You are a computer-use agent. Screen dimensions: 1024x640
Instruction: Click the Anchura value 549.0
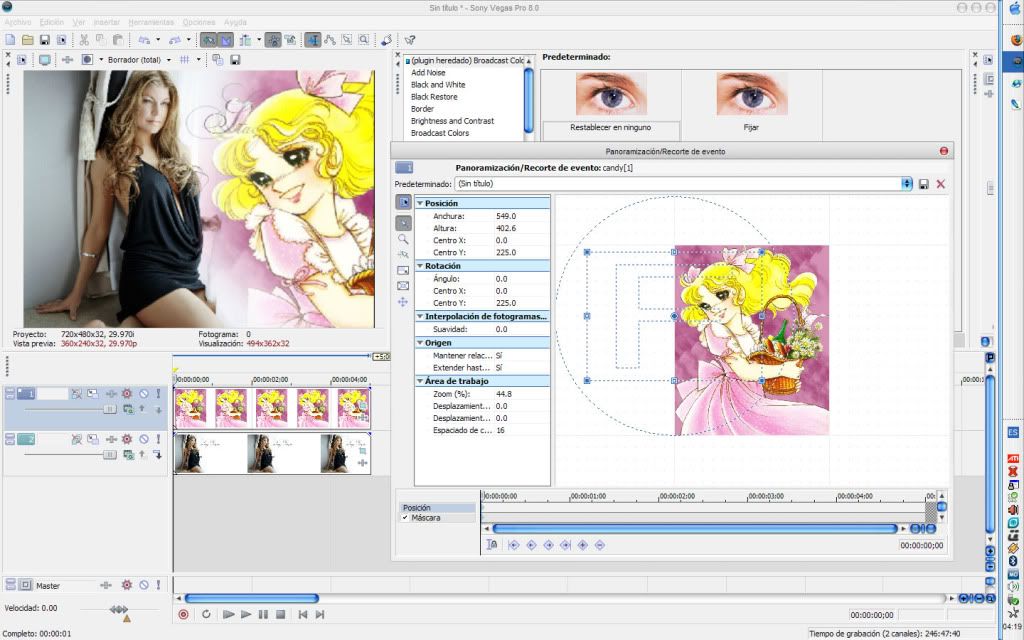point(506,216)
